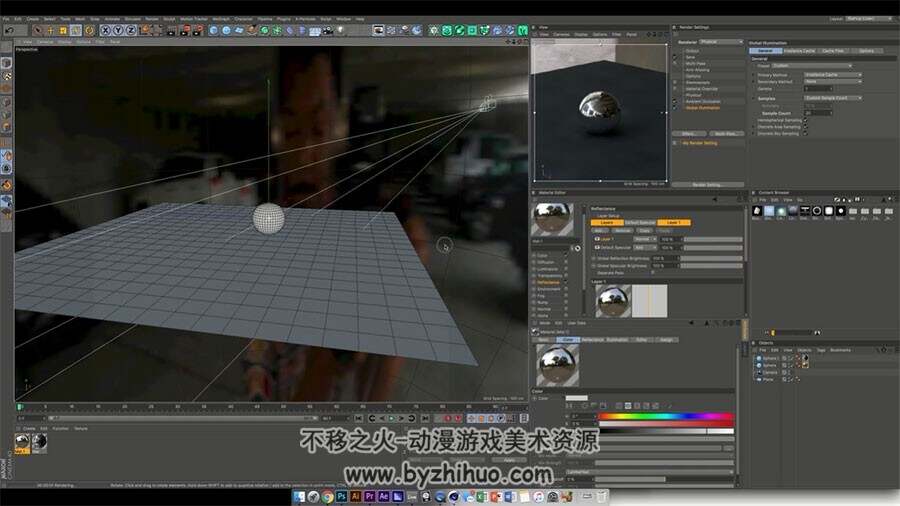Open the Render menu
Image resolution: width=900 pixels, height=506 pixels.
152,19
